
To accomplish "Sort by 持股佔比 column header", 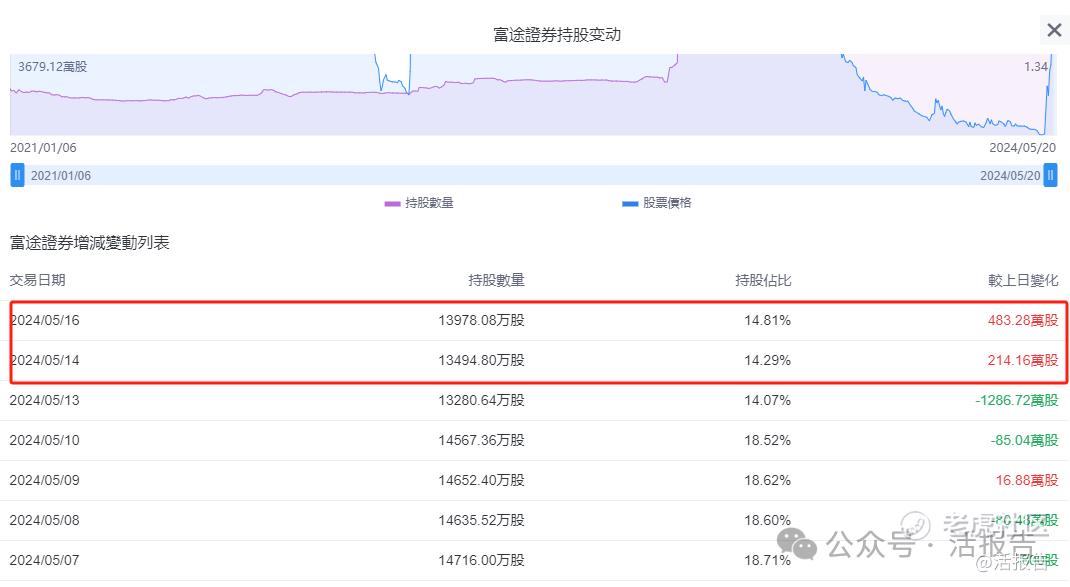I will pos(763,280).
